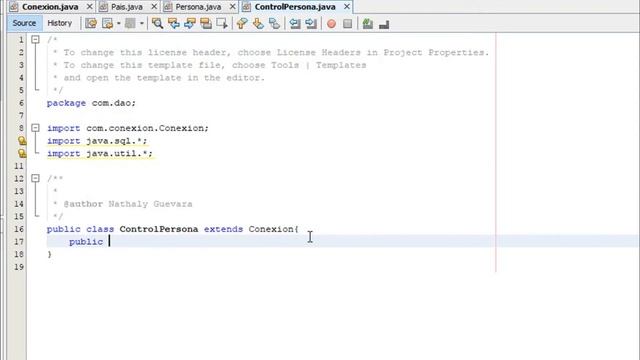
Task: Click 'choose Tools | Templates' comment text
Action: click(299, 65)
